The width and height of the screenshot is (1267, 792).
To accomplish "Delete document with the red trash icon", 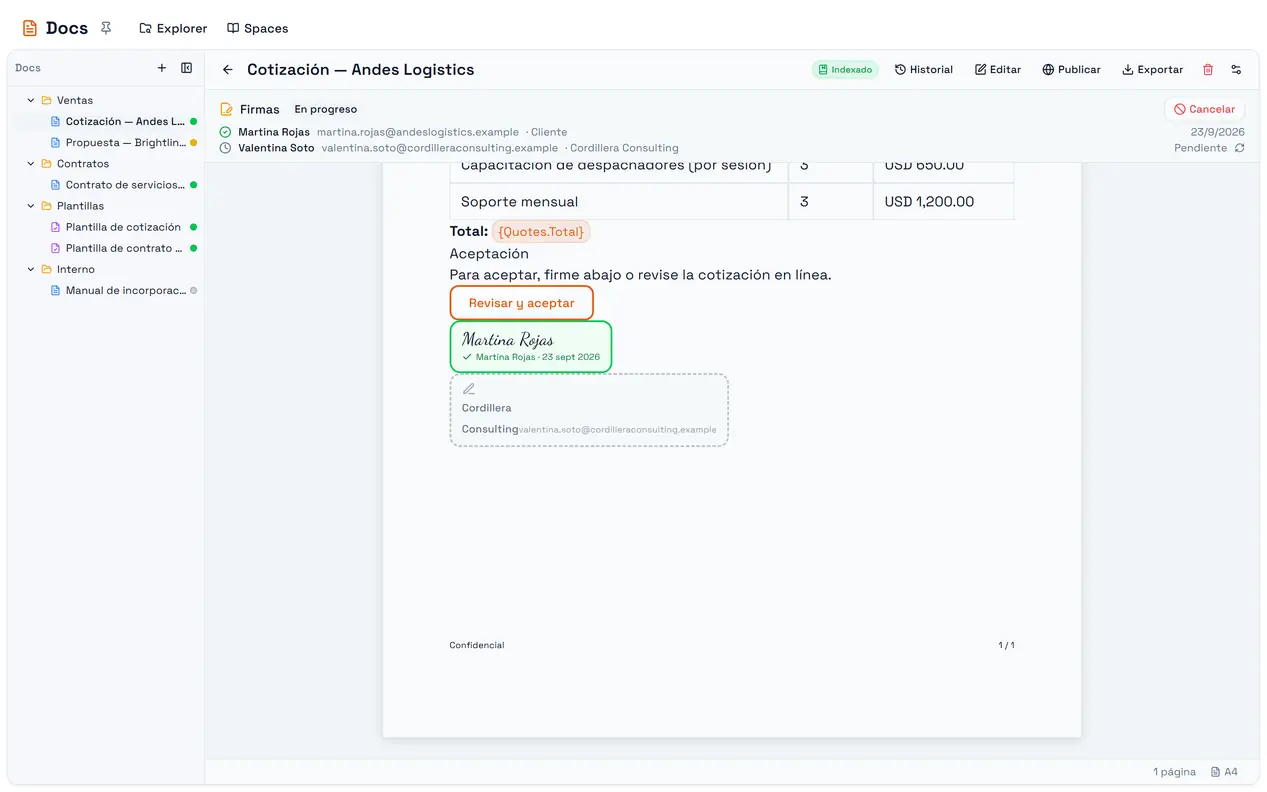I will 1208,70.
